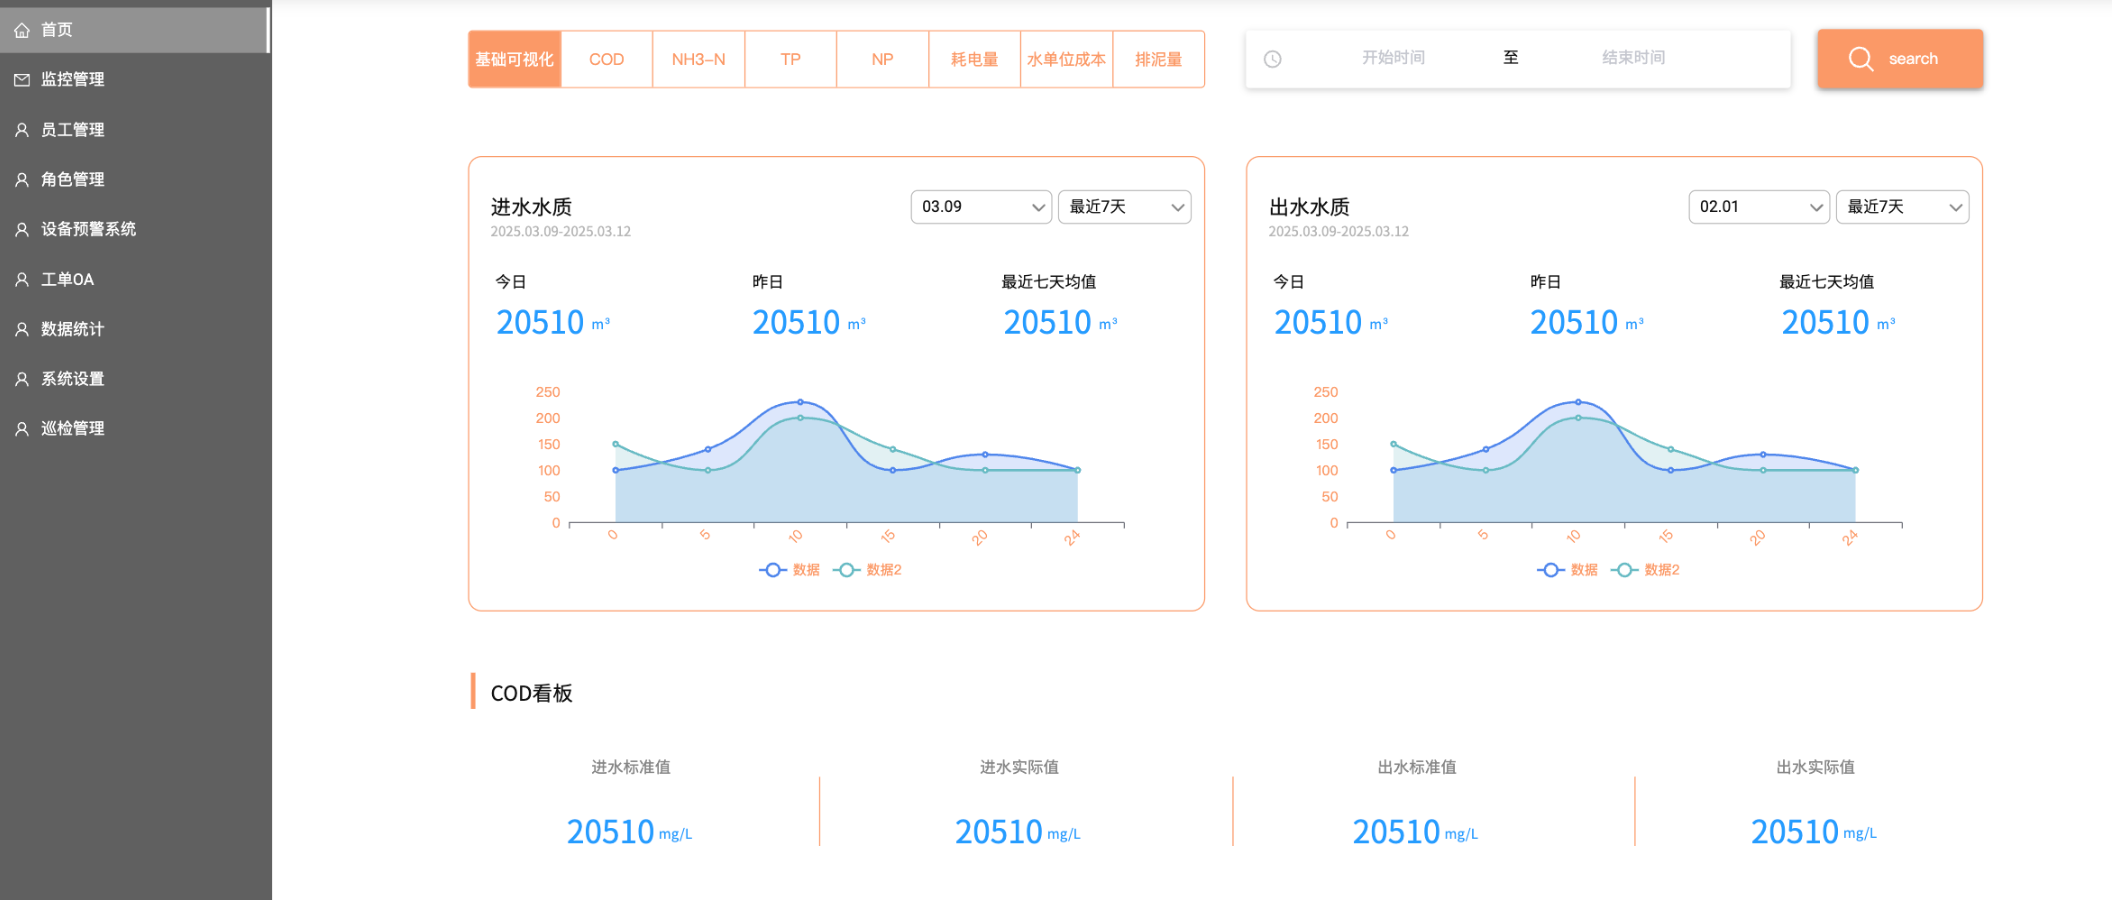2112x900 pixels.
Task: Select the 耗电量 tab
Action: (x=974, y=59)
